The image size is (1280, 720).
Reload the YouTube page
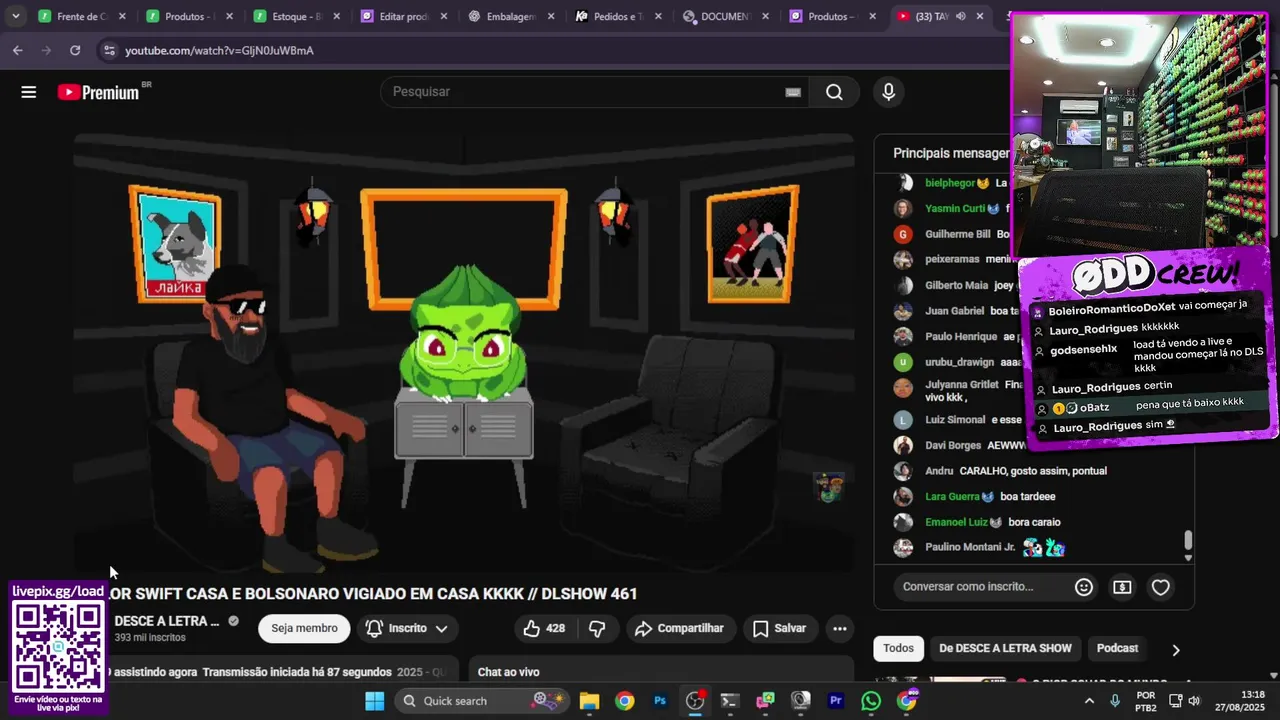pyautogui.click(x=75, y=50)
